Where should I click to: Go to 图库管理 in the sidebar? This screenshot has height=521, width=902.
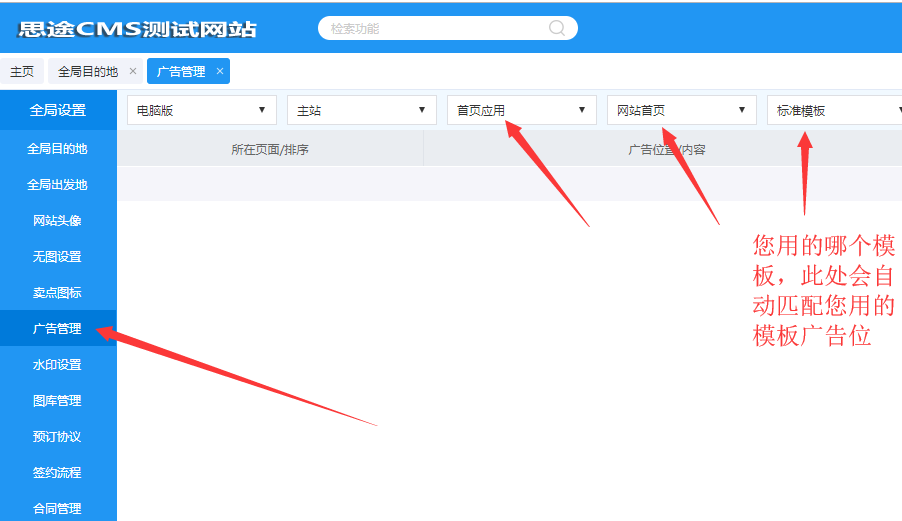57,401
